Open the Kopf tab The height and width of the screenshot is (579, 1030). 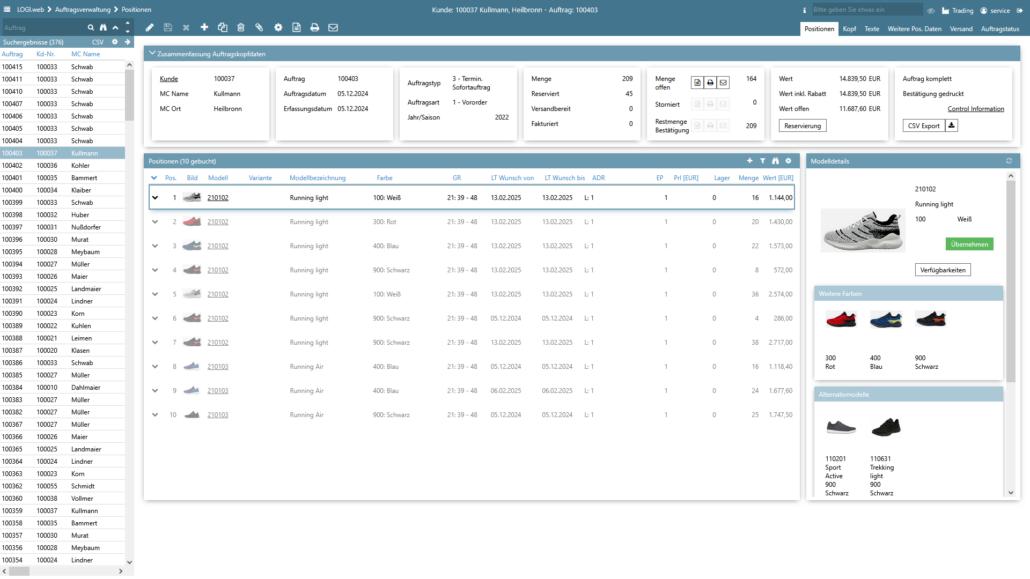(x=849, y=29)
